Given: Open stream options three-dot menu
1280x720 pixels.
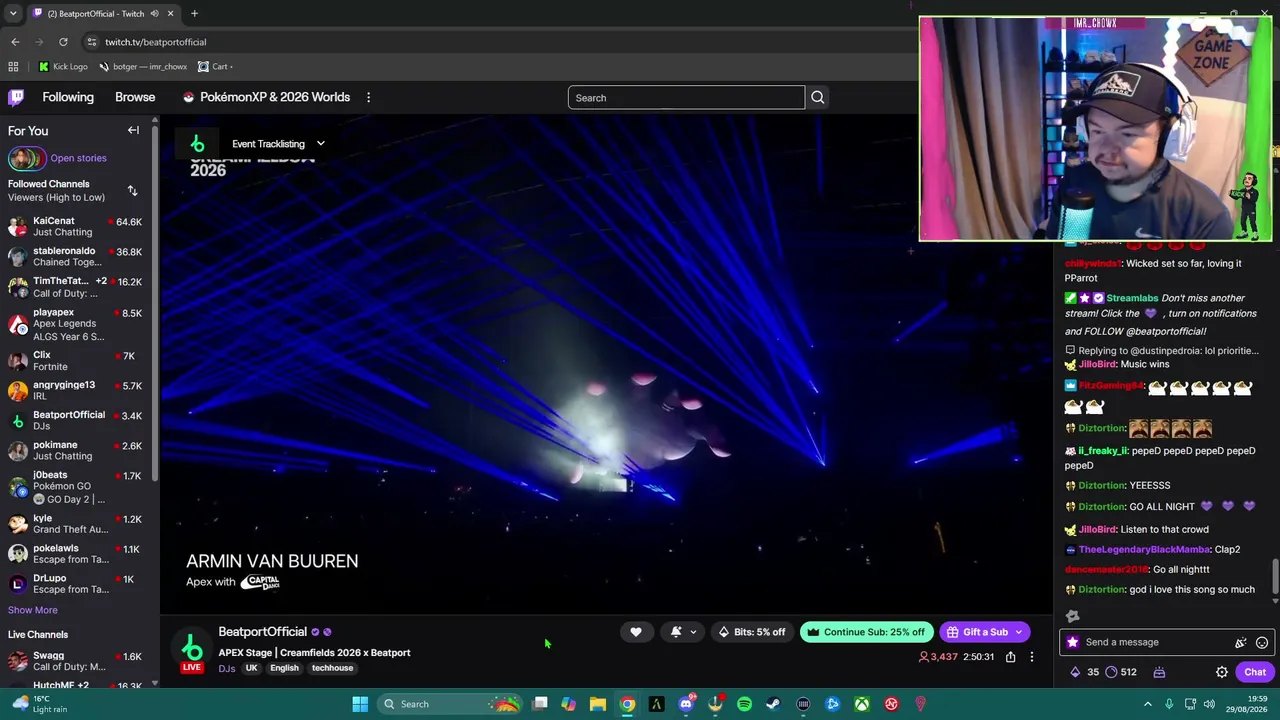Looking at the screenshot, I should [x=1032, y=657].
